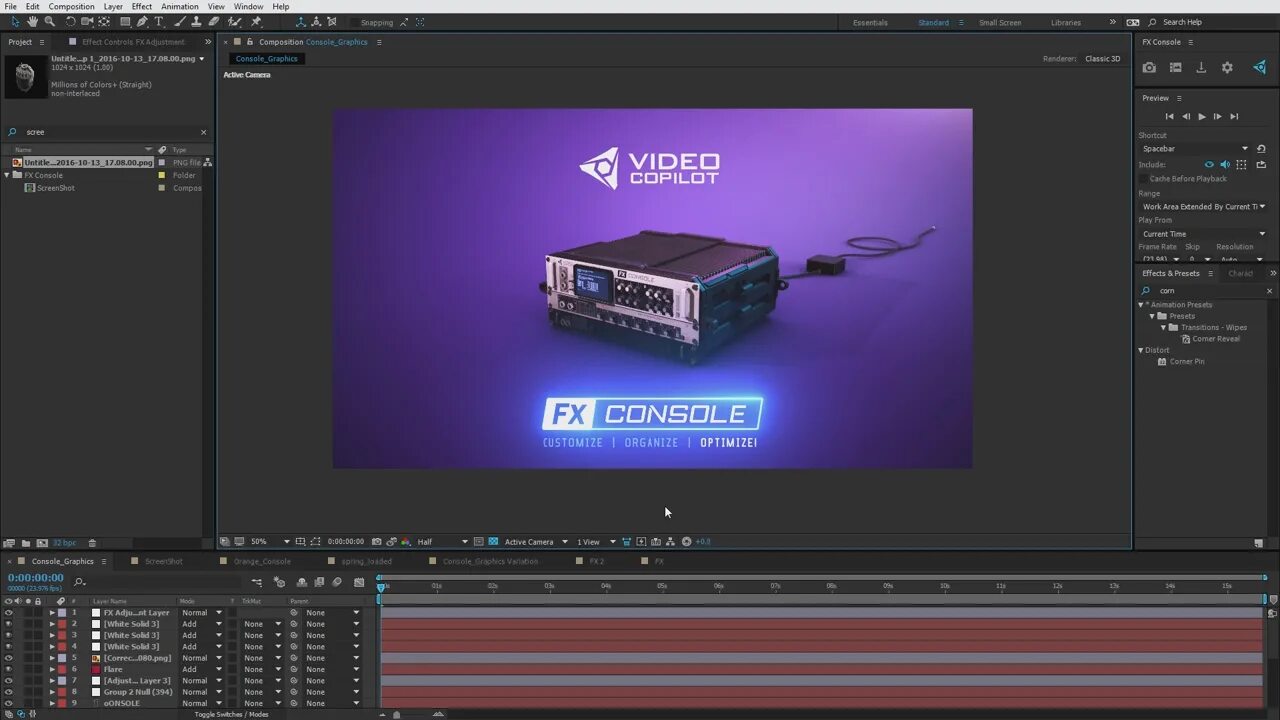Toggle Motion Blur switch in timeline
The width and height of the screenshot is (1280, 720).
tap(337, 582)
